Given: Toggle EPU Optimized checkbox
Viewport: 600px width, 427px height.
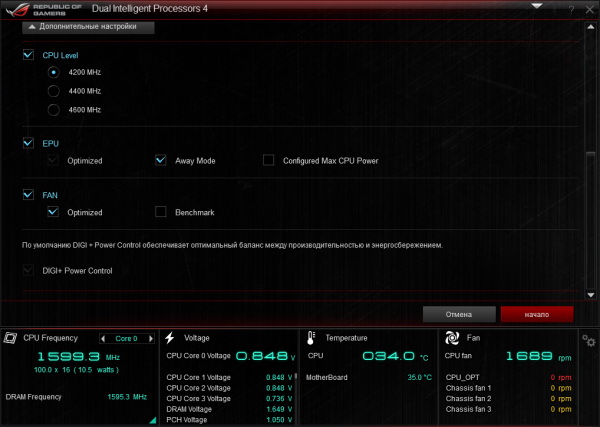Looking at the screenshot, I should [x=53, y=160].
